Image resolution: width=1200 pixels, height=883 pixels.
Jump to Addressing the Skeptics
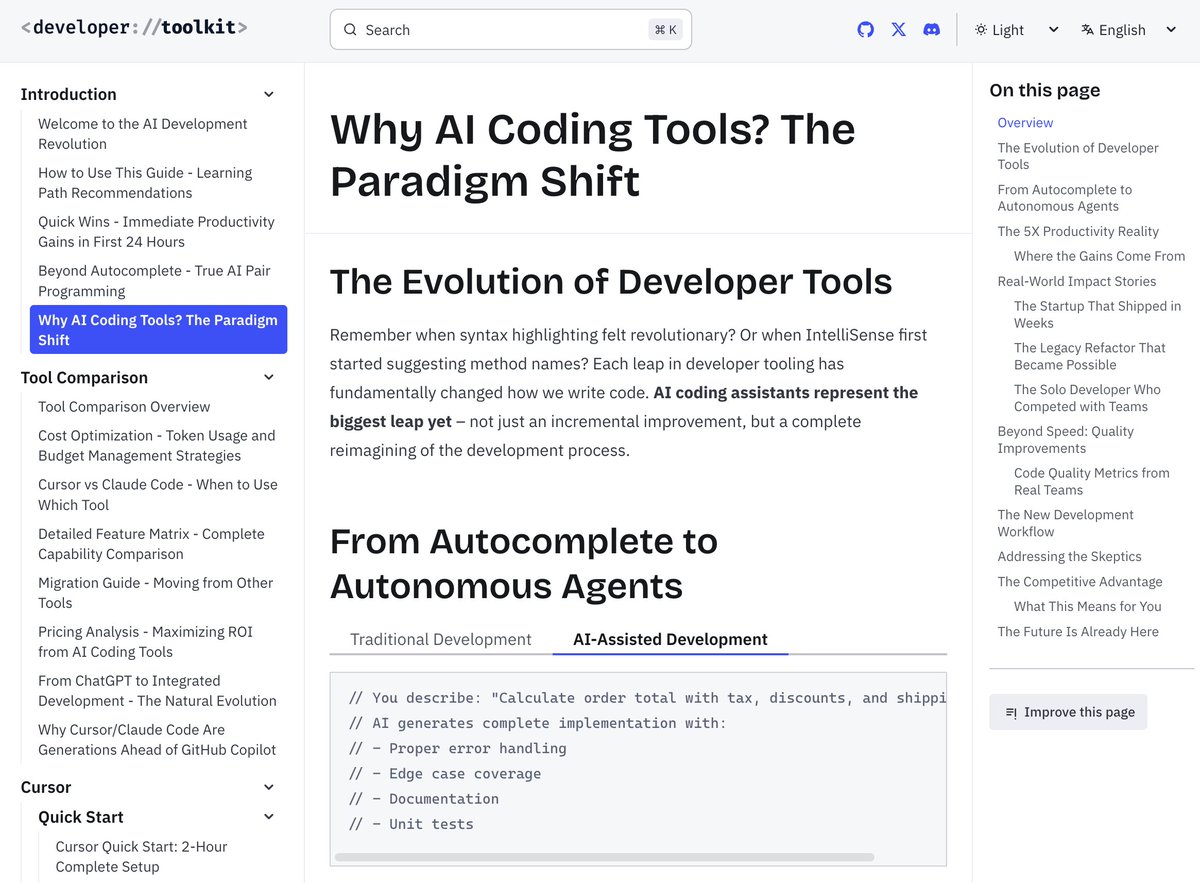click(x=1069, y=557)
